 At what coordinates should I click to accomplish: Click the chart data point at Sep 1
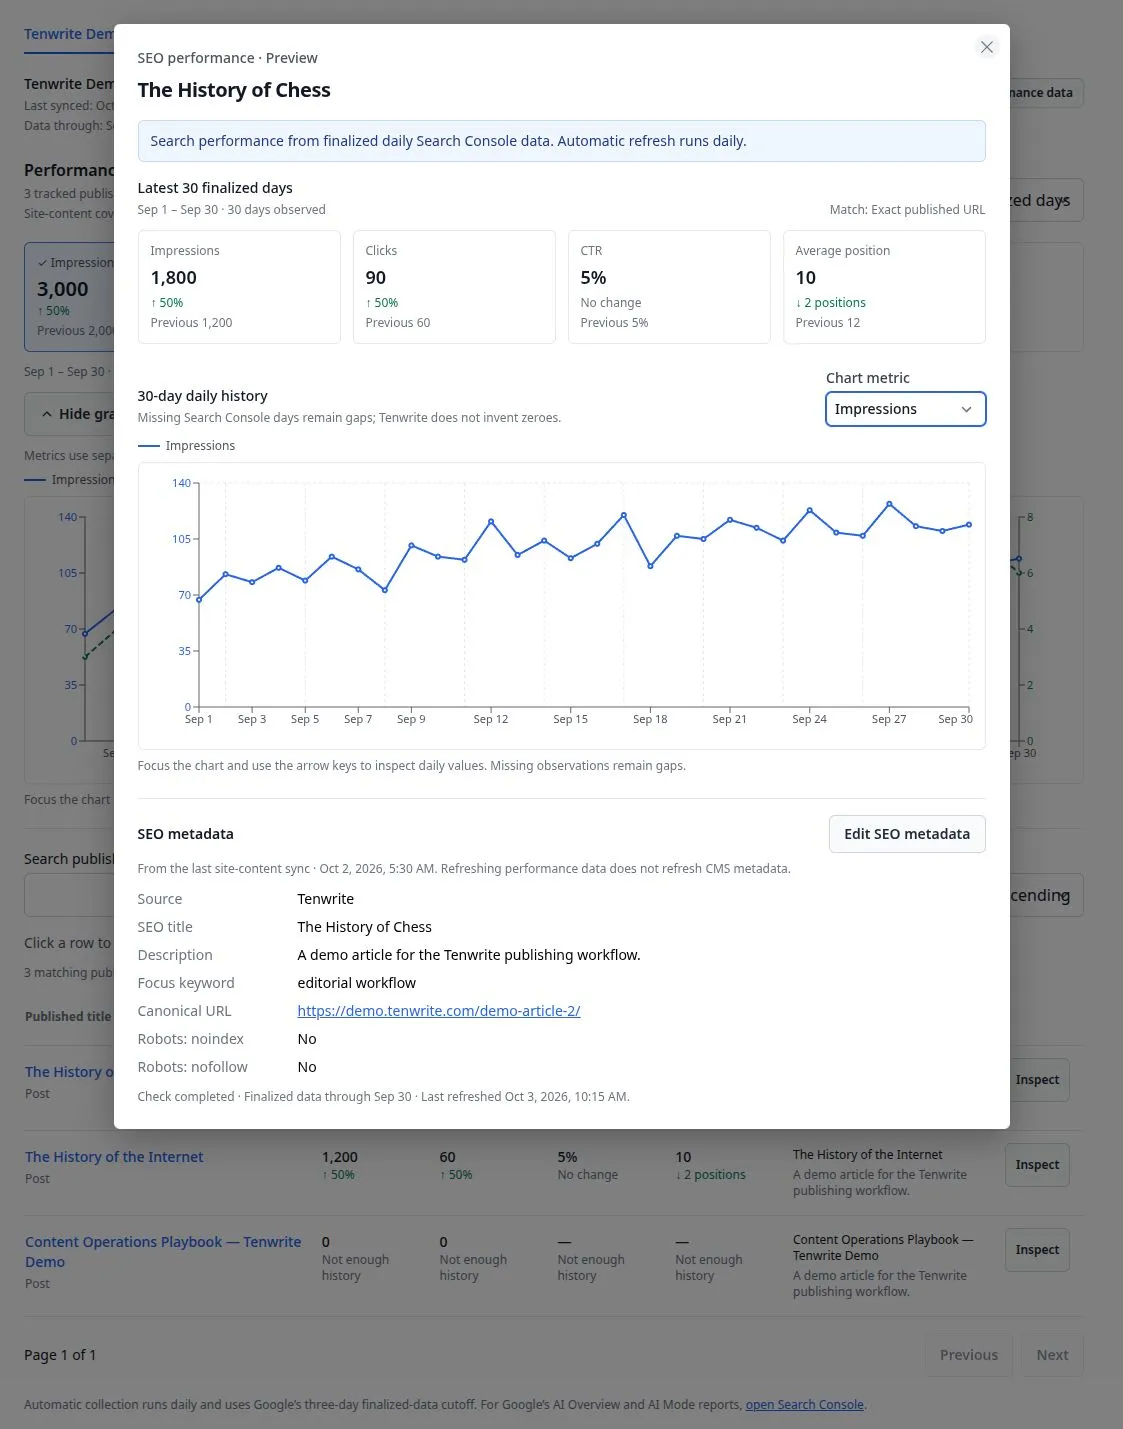(x=199, y=600)
